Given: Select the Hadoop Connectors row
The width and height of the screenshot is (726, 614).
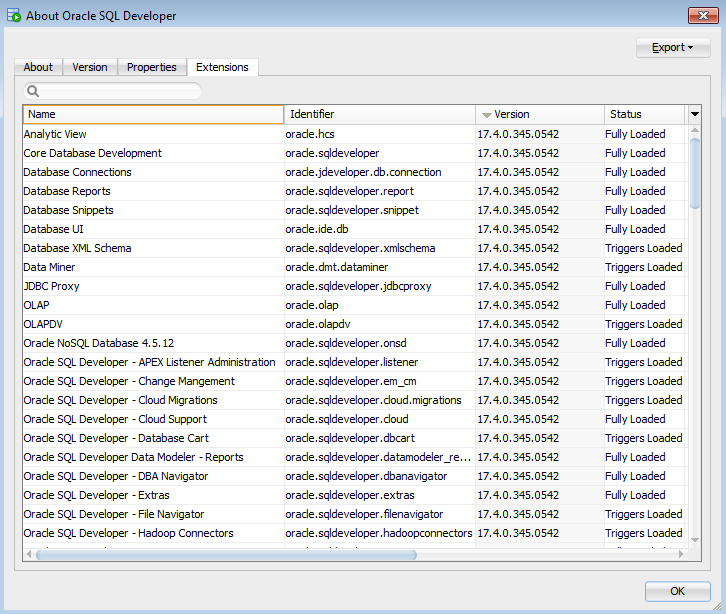Looking at the screenshot, I should pyautogui.click(x=354, y=533).
